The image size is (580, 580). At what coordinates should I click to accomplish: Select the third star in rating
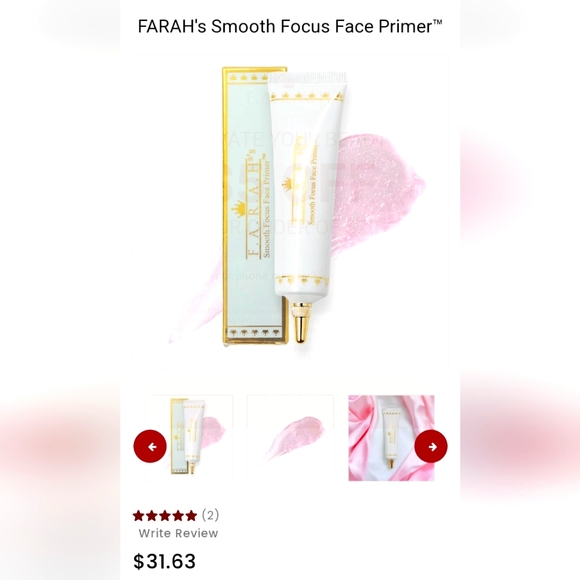(x=165, y=515)
